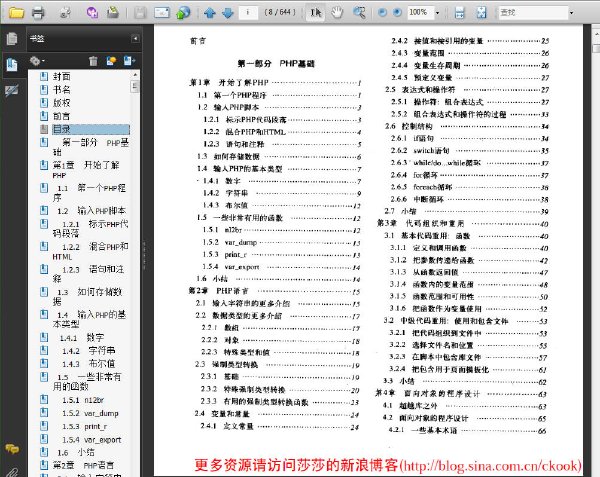This screenshot has height=477, width=600.
Task: Jump to bookmark 1.2.3 语句和注释
Action: [88, 274]
